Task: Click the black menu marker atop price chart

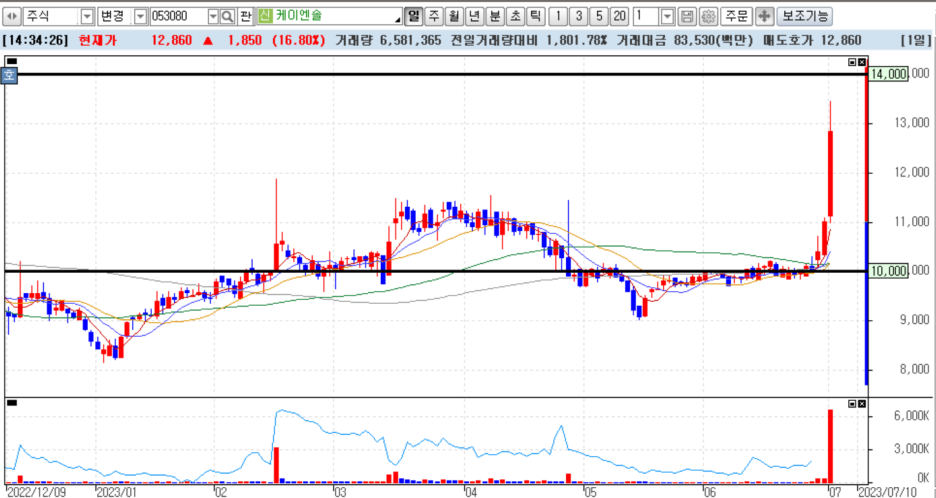Action: (13, 61)
